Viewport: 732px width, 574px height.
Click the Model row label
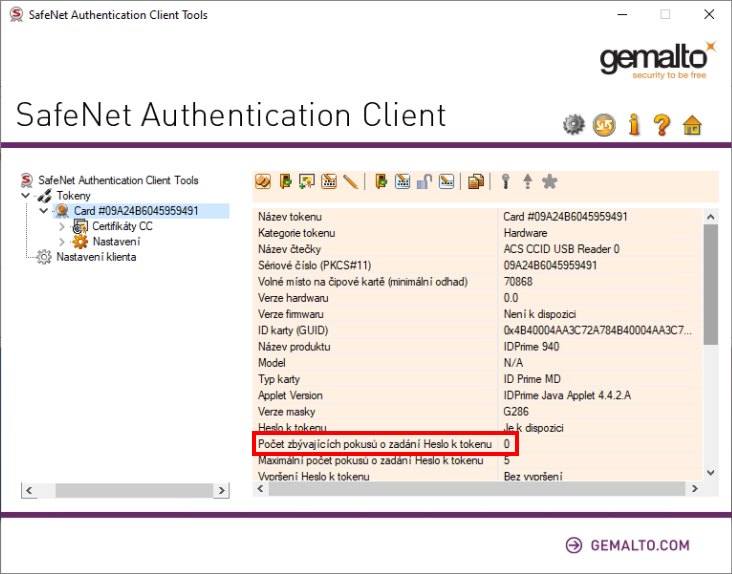[272, 363]
